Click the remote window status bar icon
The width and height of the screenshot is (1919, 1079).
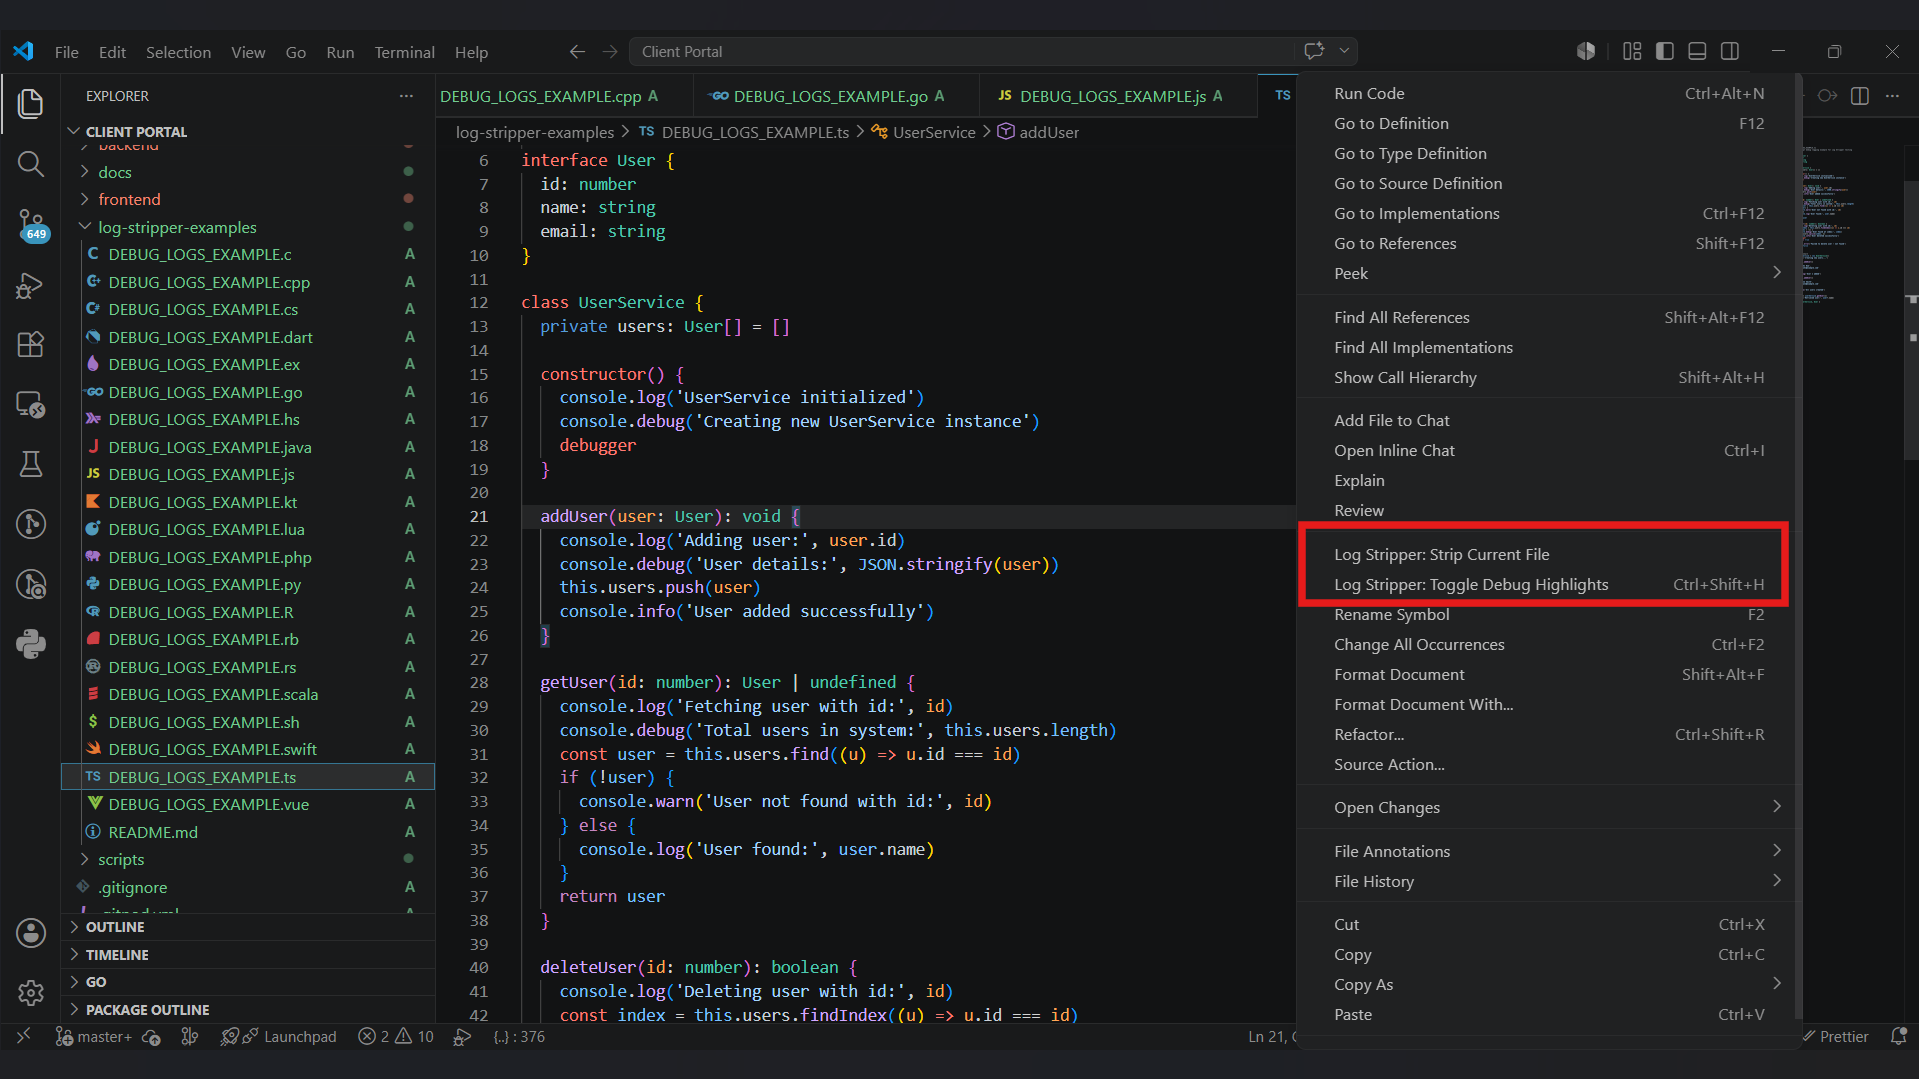[x=24, y=1037]
